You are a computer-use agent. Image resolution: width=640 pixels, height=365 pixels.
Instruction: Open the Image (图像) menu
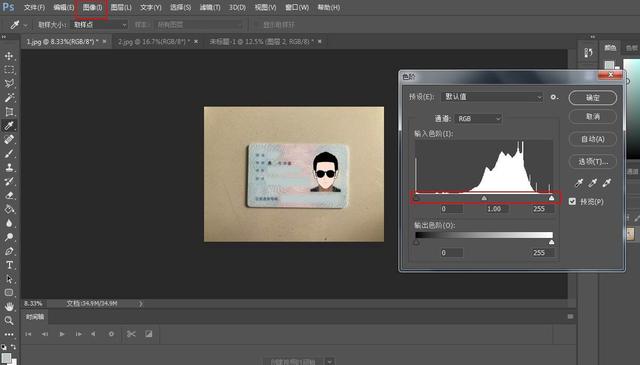(92, 7)
